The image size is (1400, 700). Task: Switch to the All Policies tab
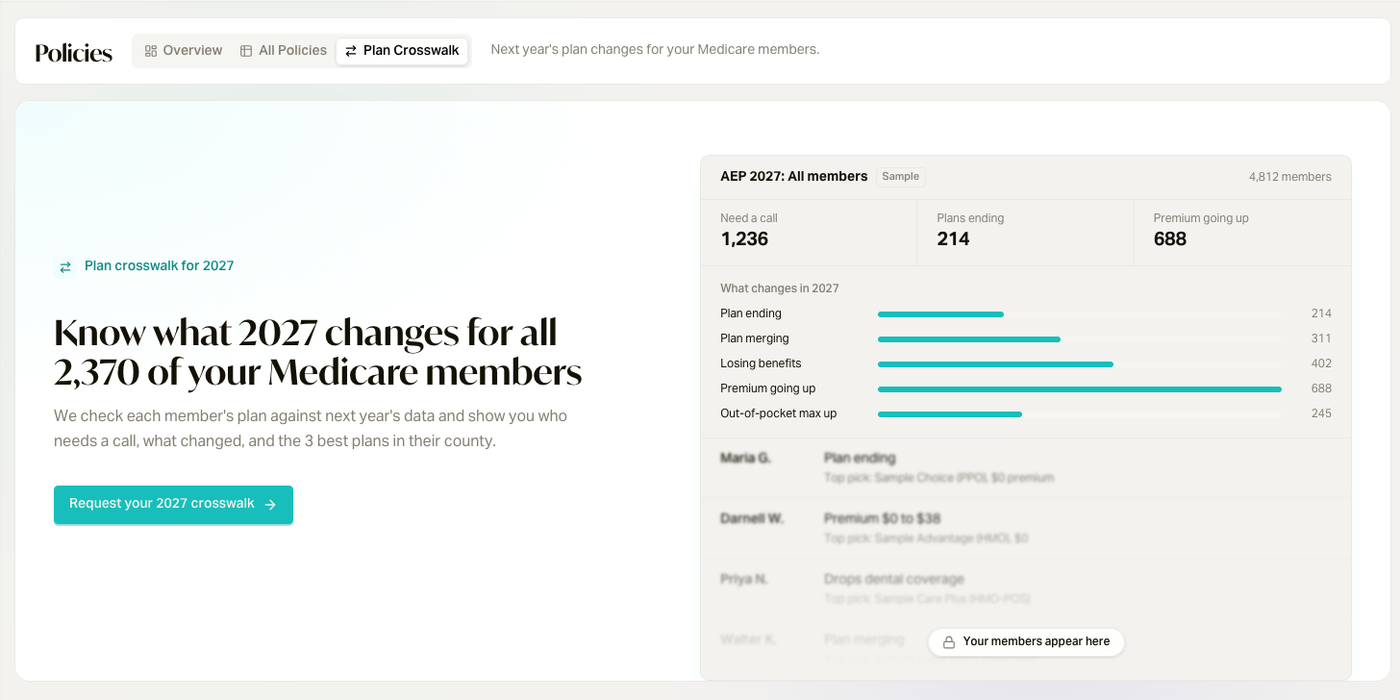tap(283, 50)
